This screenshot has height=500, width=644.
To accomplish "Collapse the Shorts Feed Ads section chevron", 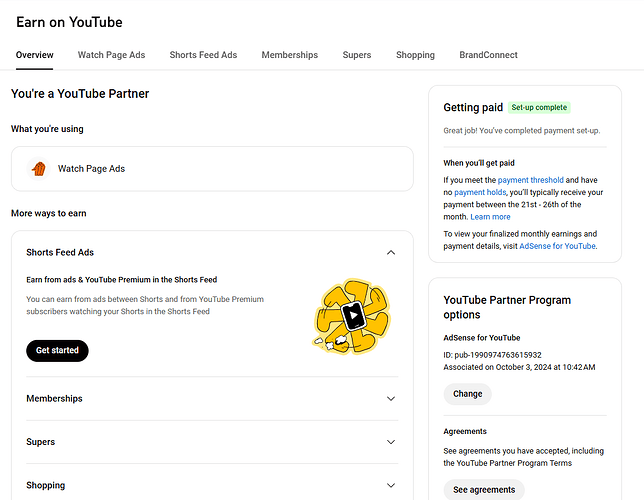I will click(391, 253).
